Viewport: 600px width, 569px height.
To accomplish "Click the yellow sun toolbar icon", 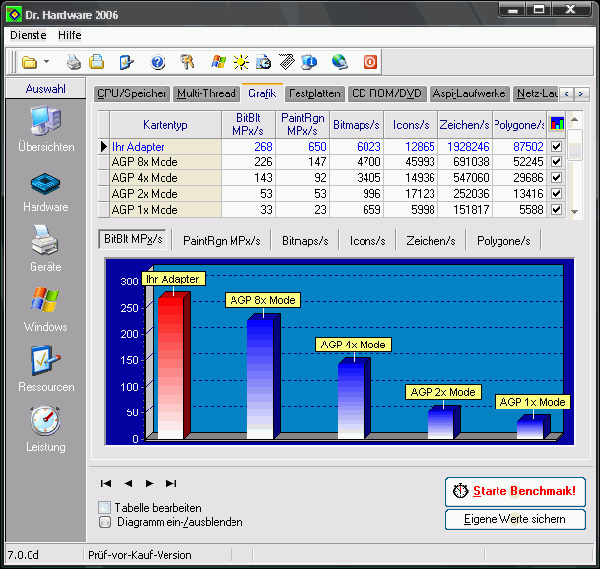I will pos(241,62).
